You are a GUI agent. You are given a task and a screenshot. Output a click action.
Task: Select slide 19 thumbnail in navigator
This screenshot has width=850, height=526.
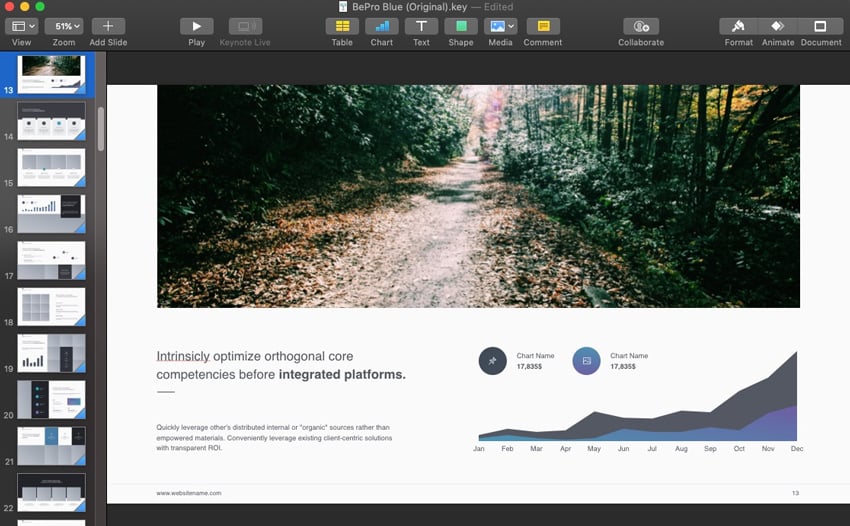(52, 352)
